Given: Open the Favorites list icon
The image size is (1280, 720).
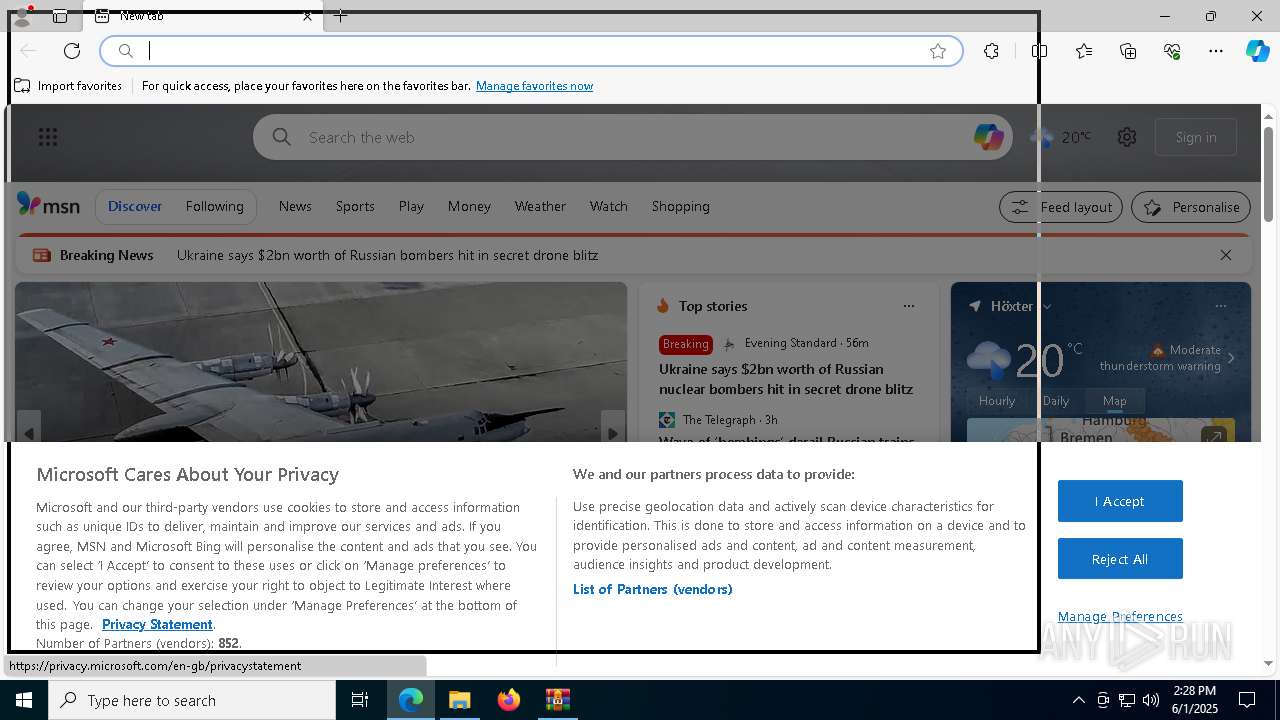Looking at the screenshot, I should [x=1084, y=51].
